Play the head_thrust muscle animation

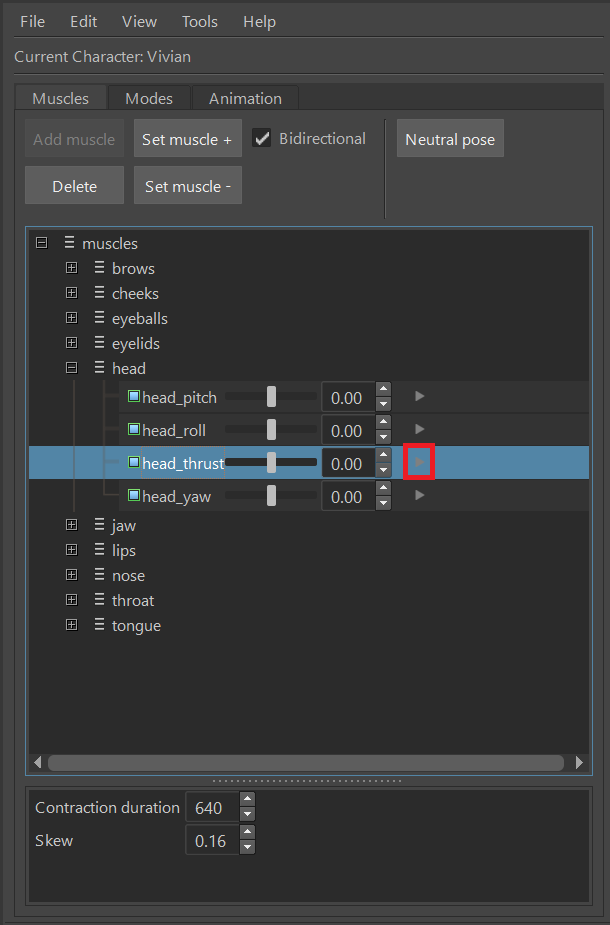[x=419, y=462]
